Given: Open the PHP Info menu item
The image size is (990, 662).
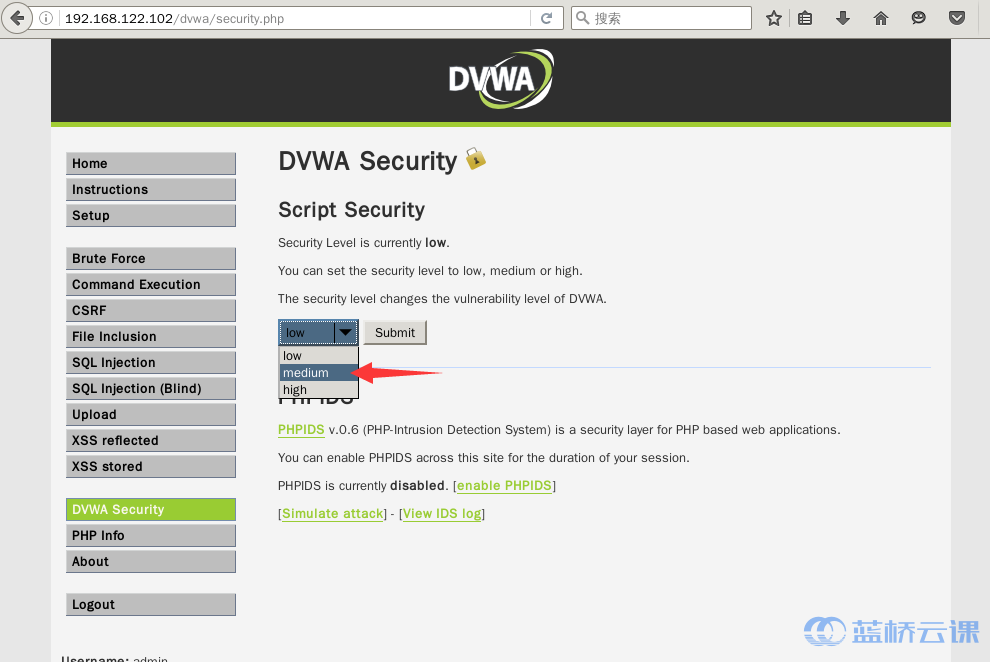Looking at the screenshot, I should 151,535.
